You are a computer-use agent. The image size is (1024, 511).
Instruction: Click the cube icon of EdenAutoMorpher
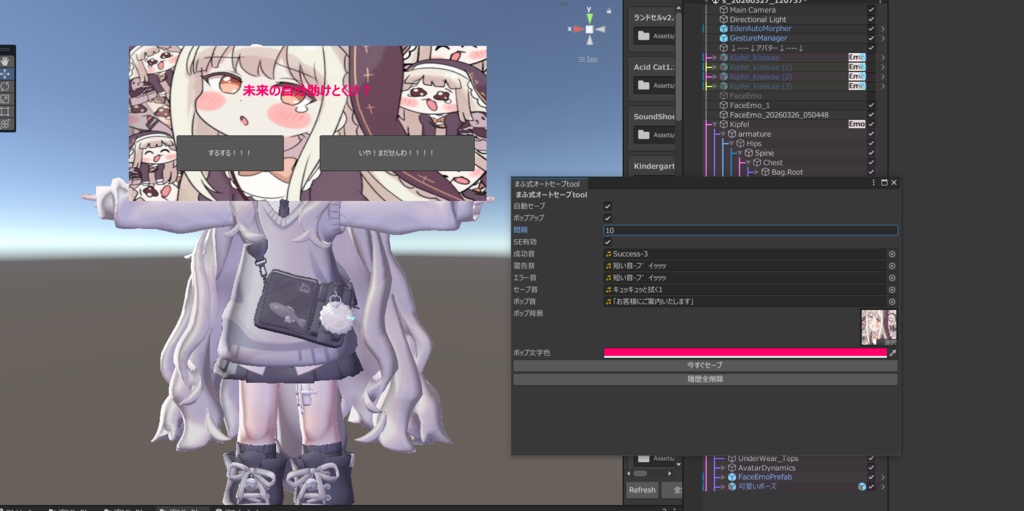[x=724, y=29]
